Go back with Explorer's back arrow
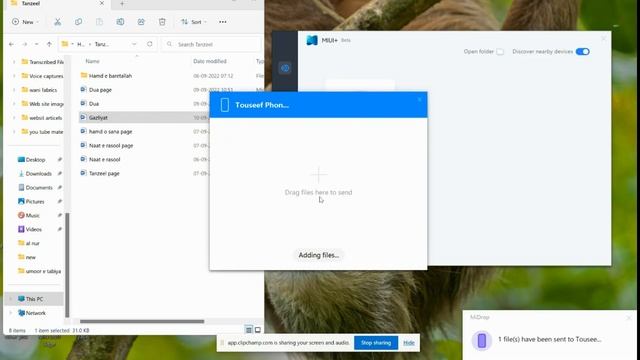Viewport: 640px width, 360px height. pyautogui.click(x=11, y=44)
